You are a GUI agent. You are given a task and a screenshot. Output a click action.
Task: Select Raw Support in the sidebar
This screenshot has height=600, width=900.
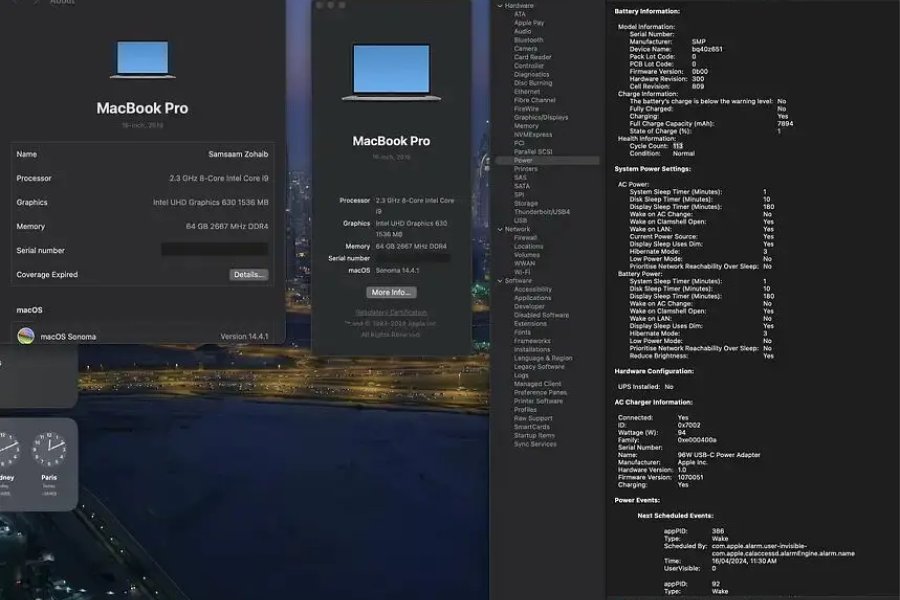[x=533, y=419]
